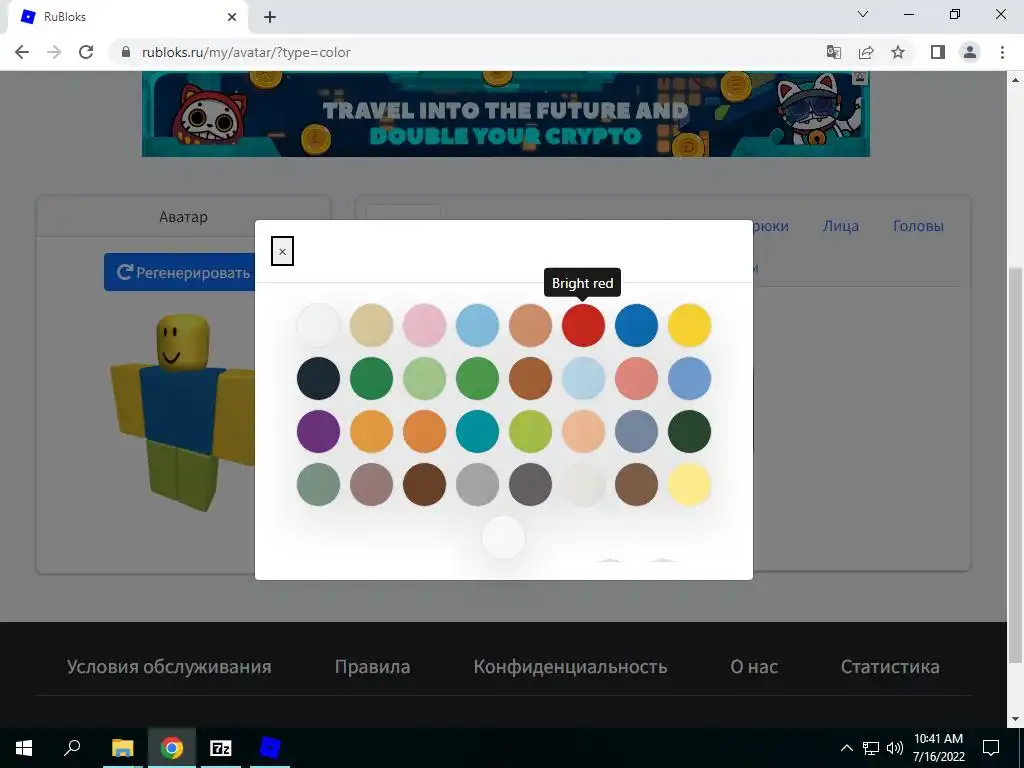Open File Explorer from taskbar
Screen dimensions: 1024x768
[x=123, y=748]
